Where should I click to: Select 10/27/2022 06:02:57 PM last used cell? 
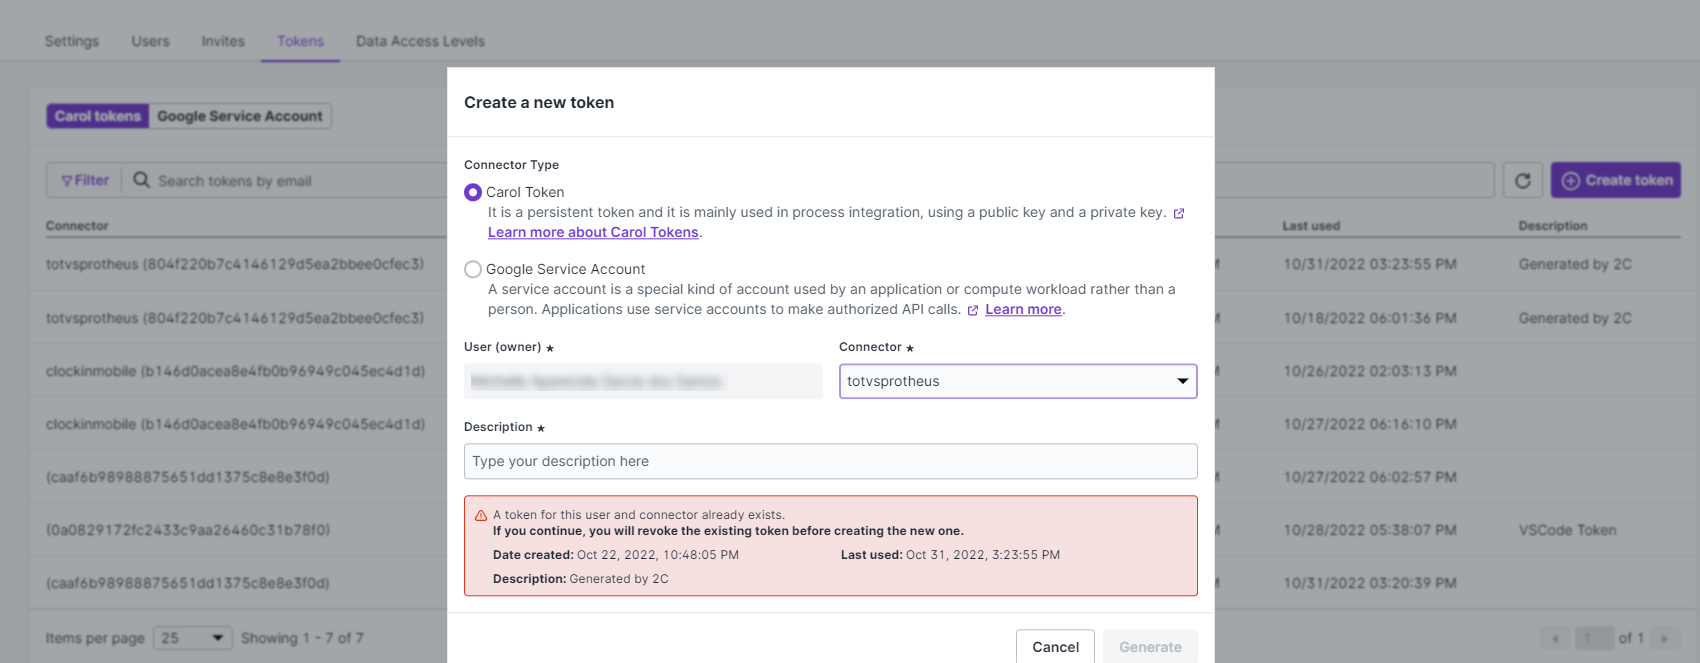tap(1370, 477)
